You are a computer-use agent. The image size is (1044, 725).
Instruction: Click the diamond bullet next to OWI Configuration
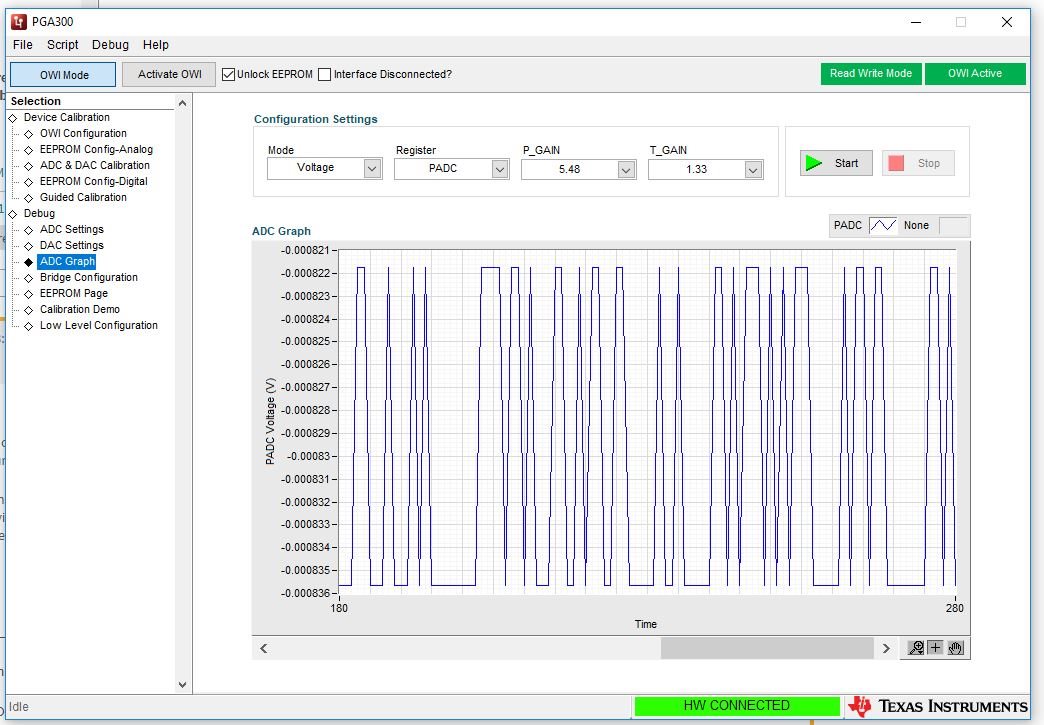[x=29, y=134]
